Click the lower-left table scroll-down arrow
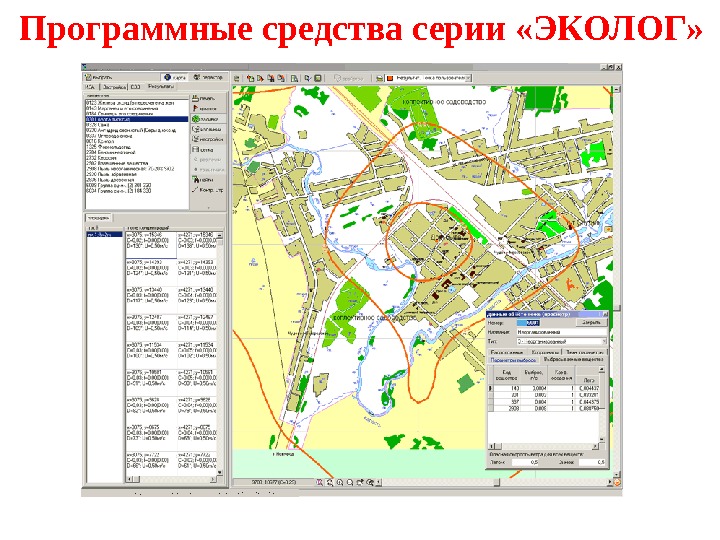Screen dimensions: 720x540 219,472
